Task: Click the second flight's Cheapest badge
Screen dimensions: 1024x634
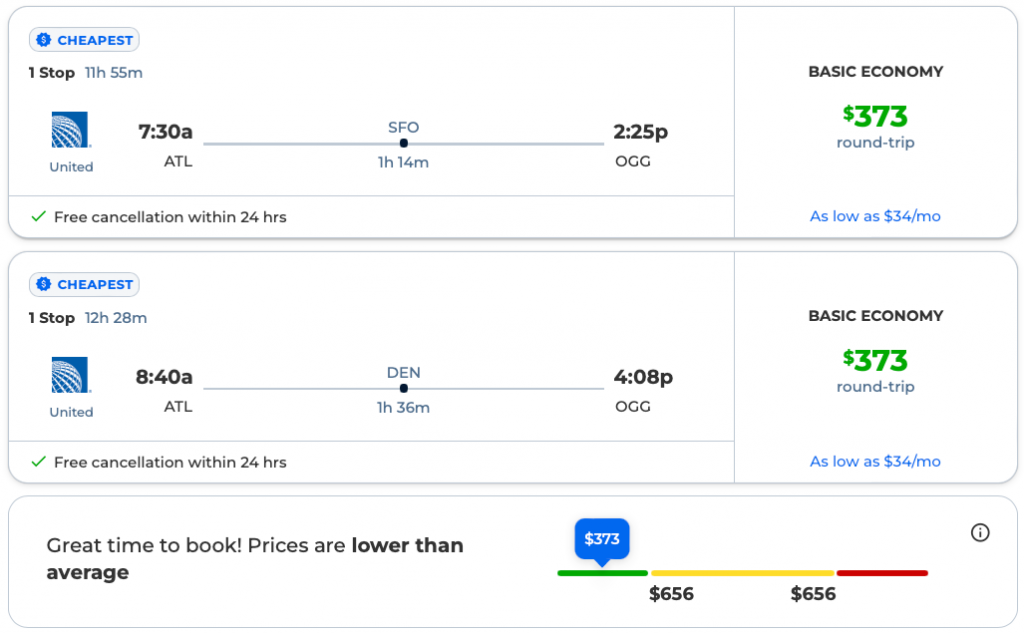Action: tap(84, 285)
